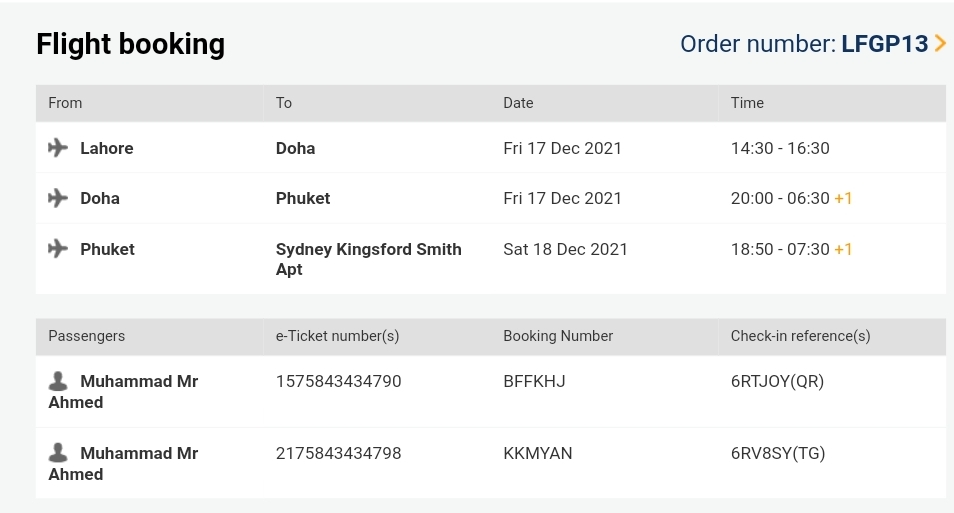The width and height of the screenshot is (954, 513).
Task: Click the Sydney Kingsford Smith Apt destination
Action: pyautogui.click(x=368, y=259)
